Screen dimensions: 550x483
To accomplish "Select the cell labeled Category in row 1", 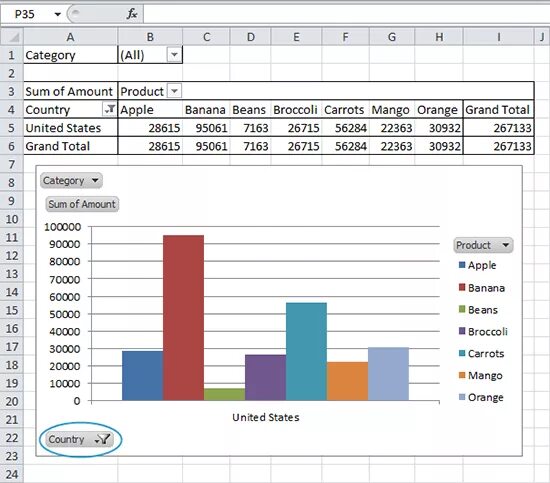I will pyautogui.click(x=71, y=55).
